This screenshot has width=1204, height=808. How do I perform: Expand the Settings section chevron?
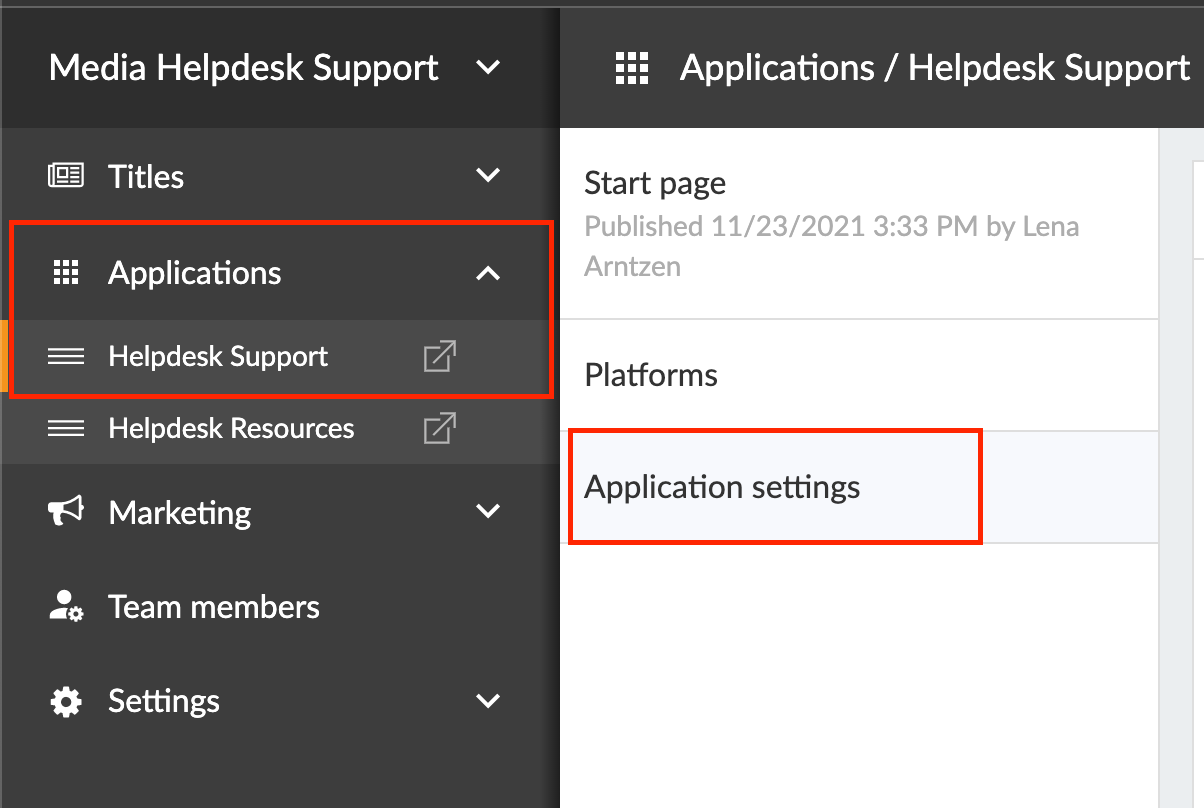pyautogui.click(x=488, y=701)
